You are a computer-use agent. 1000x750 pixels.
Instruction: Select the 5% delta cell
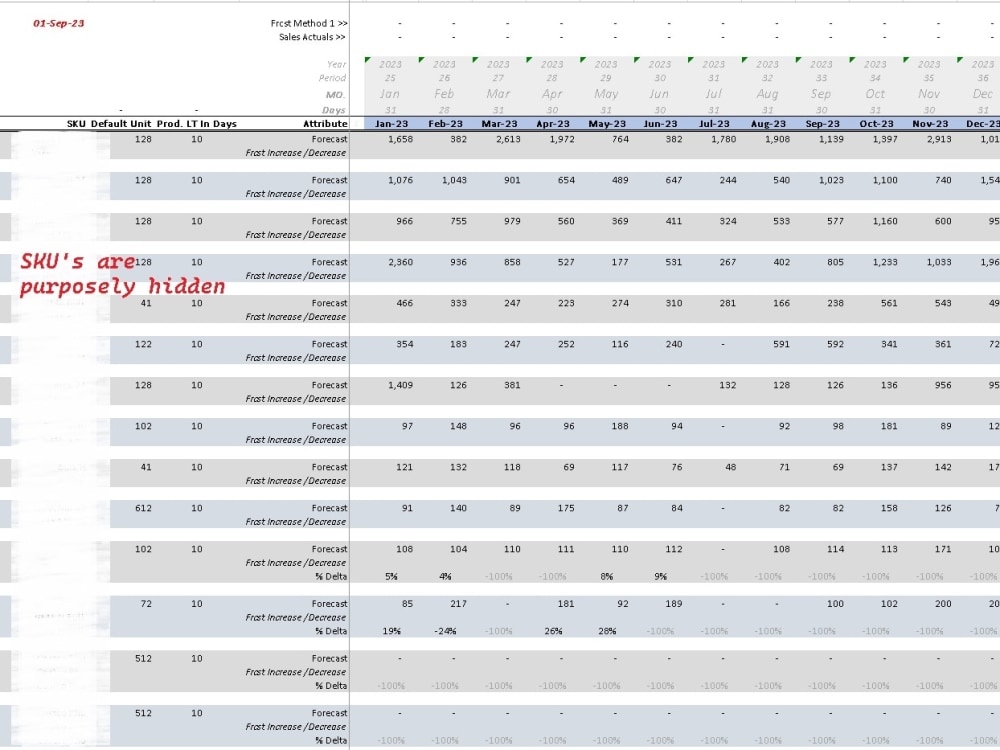coord(391,577)
